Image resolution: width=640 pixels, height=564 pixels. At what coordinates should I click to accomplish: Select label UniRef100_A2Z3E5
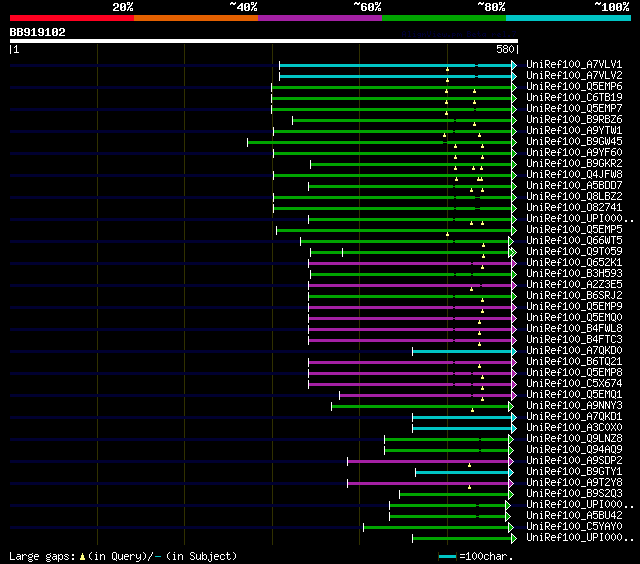[574, 285]
